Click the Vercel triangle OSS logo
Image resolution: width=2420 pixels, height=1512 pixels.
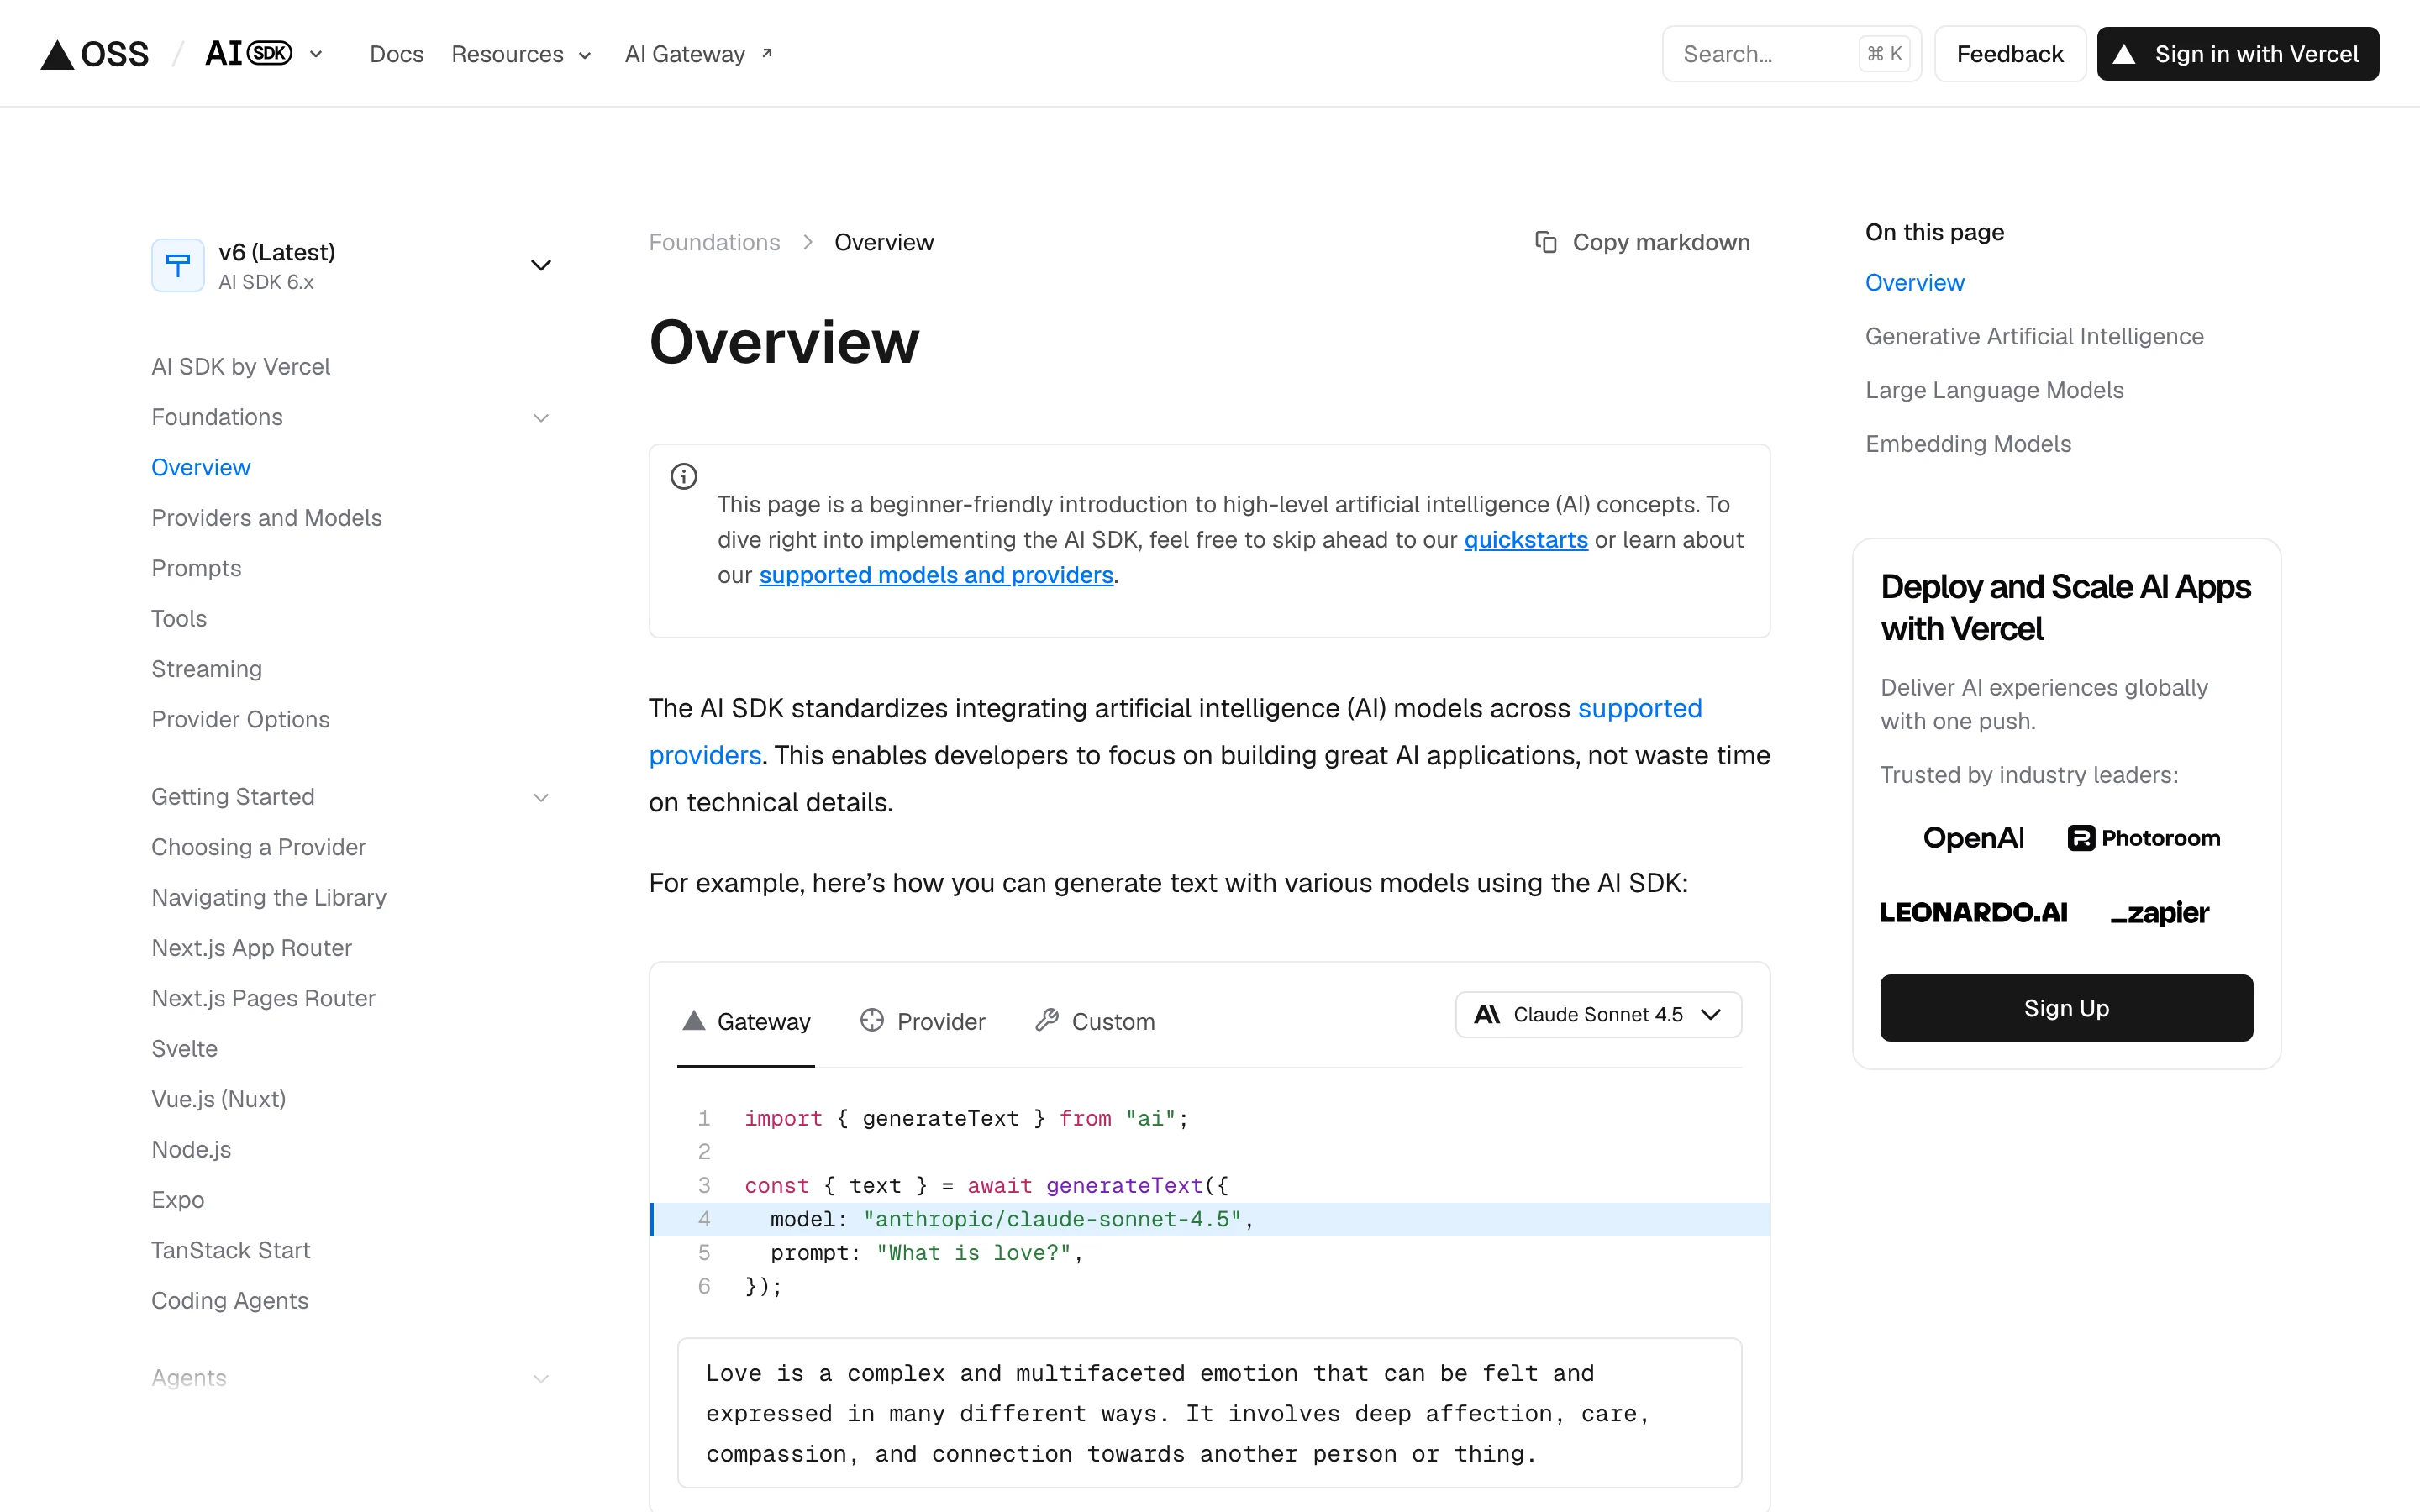click(x=95, y=54)
